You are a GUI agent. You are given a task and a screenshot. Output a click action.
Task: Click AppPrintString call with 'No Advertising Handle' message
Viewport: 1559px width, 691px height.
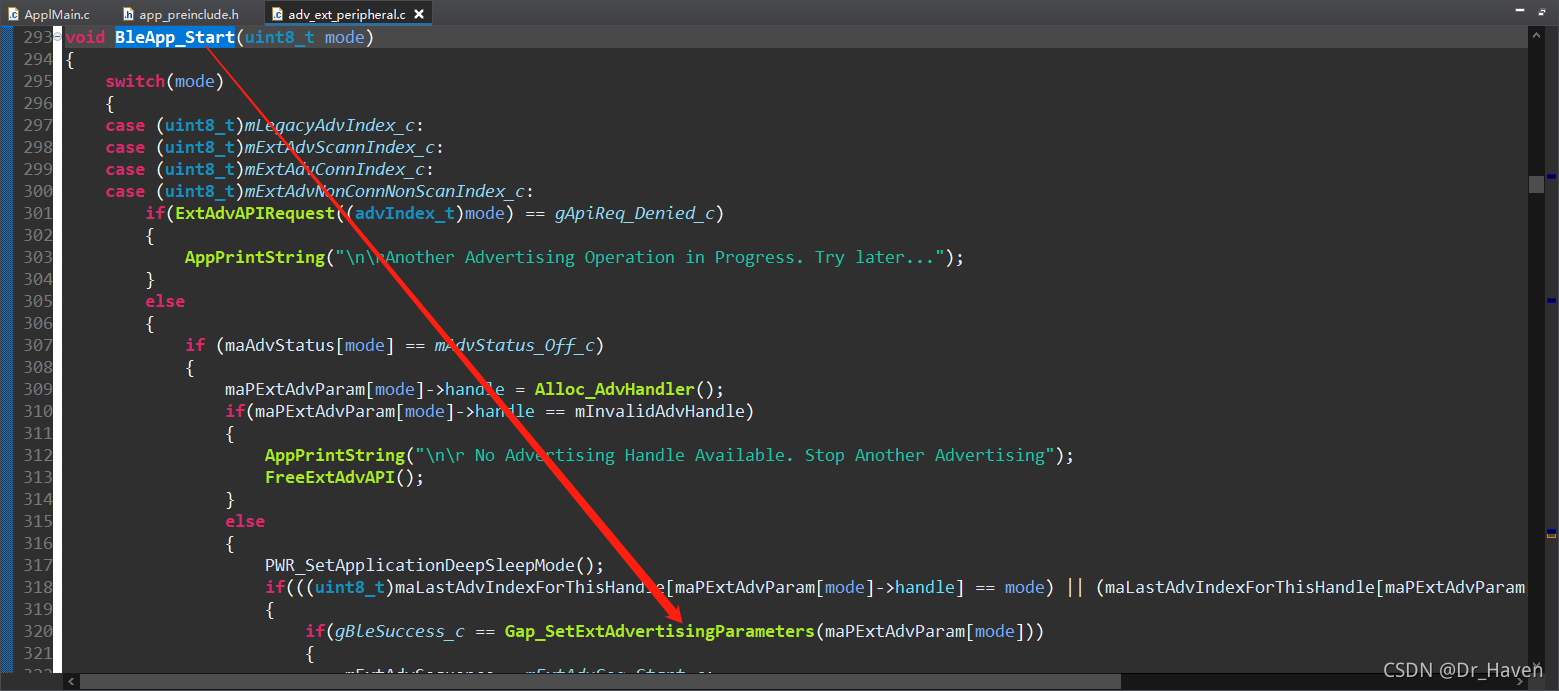[335, 455]
